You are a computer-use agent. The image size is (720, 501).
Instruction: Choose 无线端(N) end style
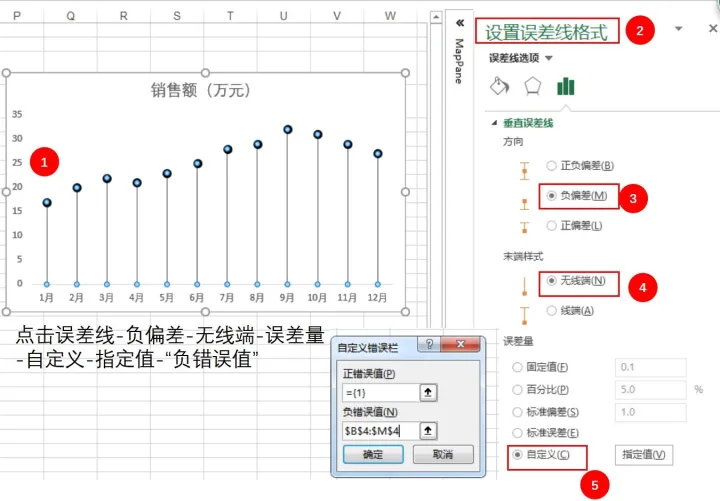coord(576,281)
